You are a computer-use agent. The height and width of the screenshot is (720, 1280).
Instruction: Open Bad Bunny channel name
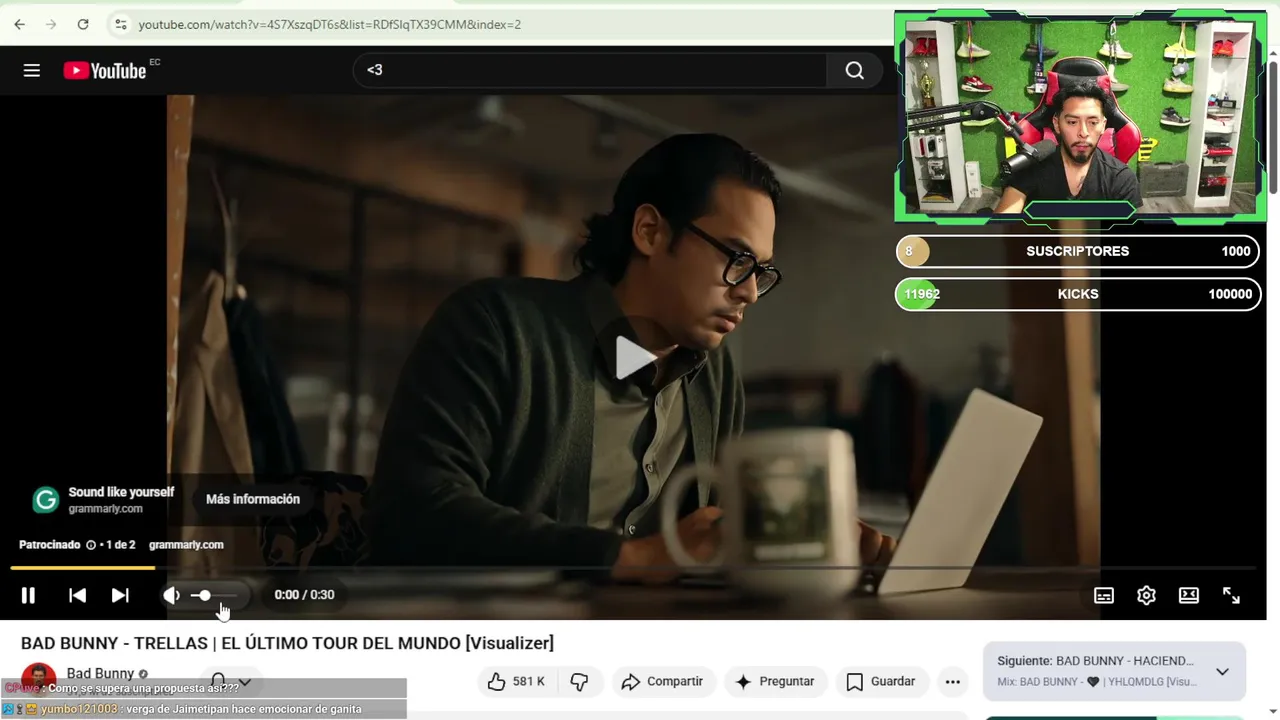pos(100,673)
